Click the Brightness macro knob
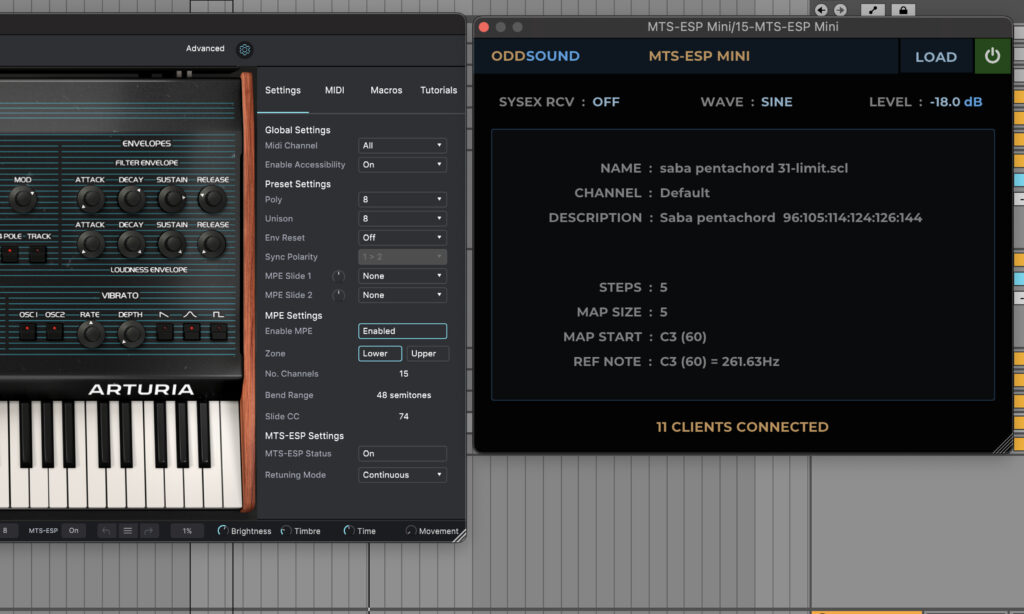Image resolution: width=1024 pixels, height=614 pixels. 223,530
